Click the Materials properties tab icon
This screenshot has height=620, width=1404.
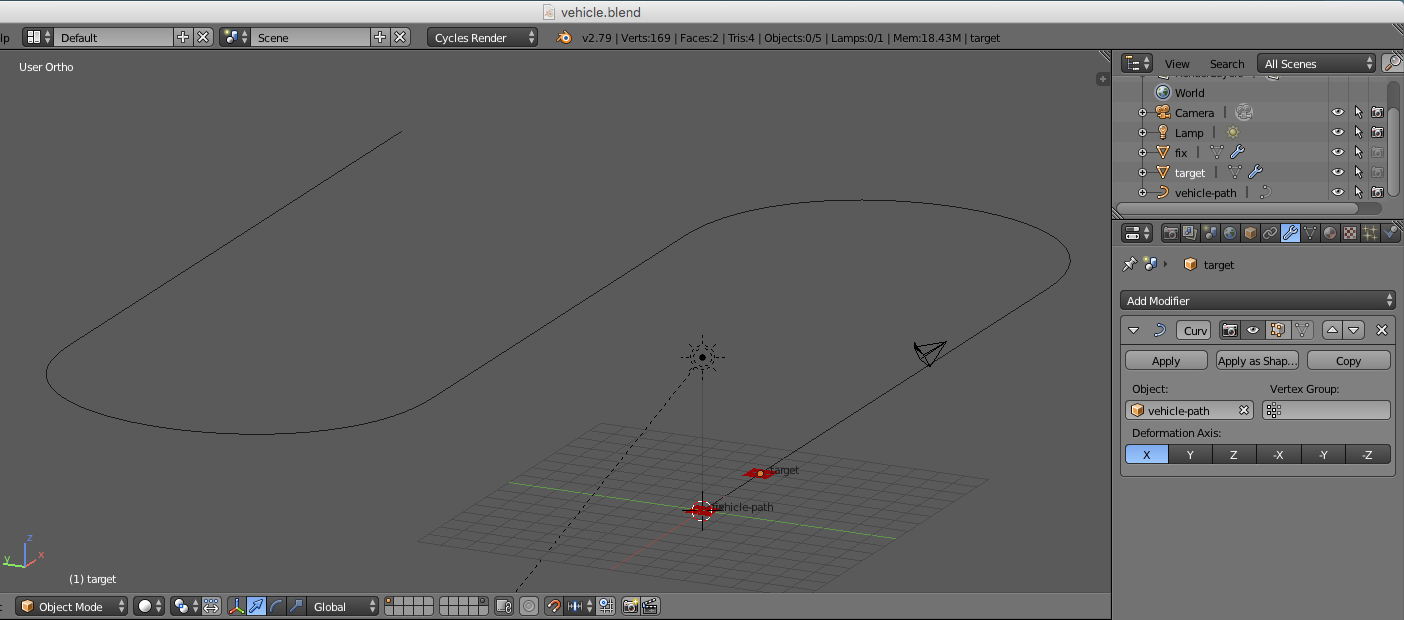point(1330,233)
